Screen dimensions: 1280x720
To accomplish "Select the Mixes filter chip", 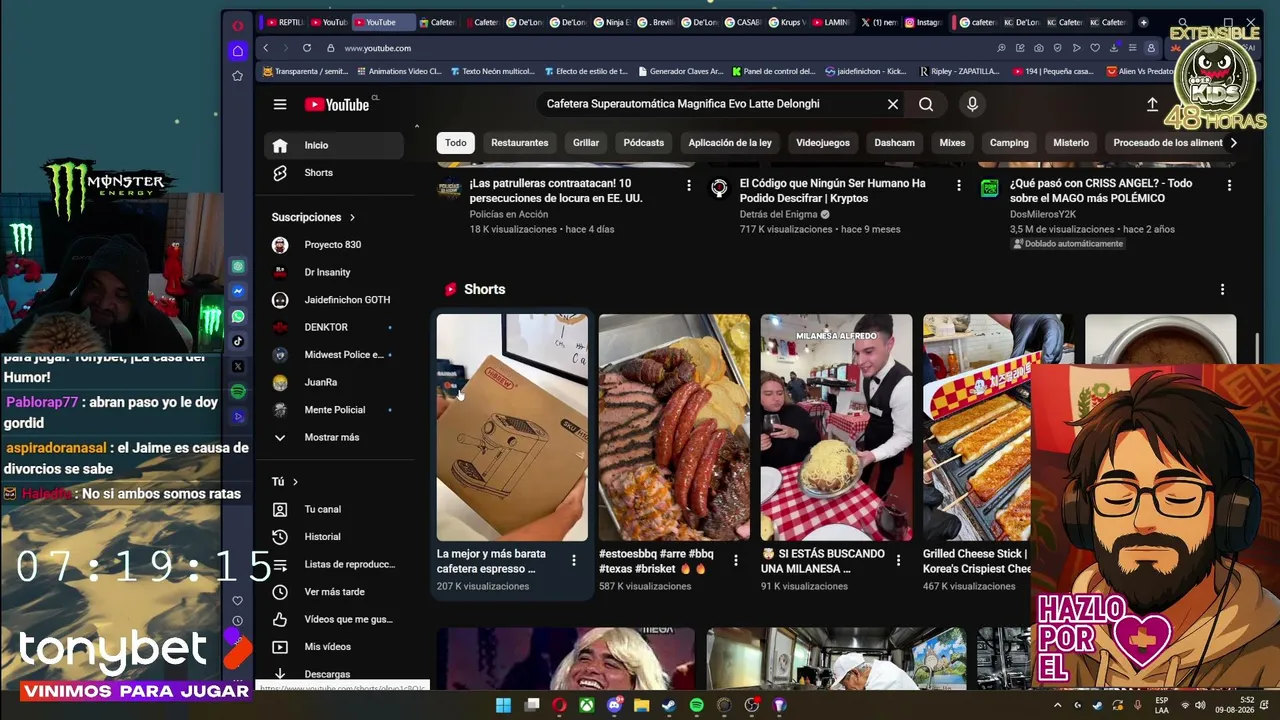I will [x=952, y=143].
